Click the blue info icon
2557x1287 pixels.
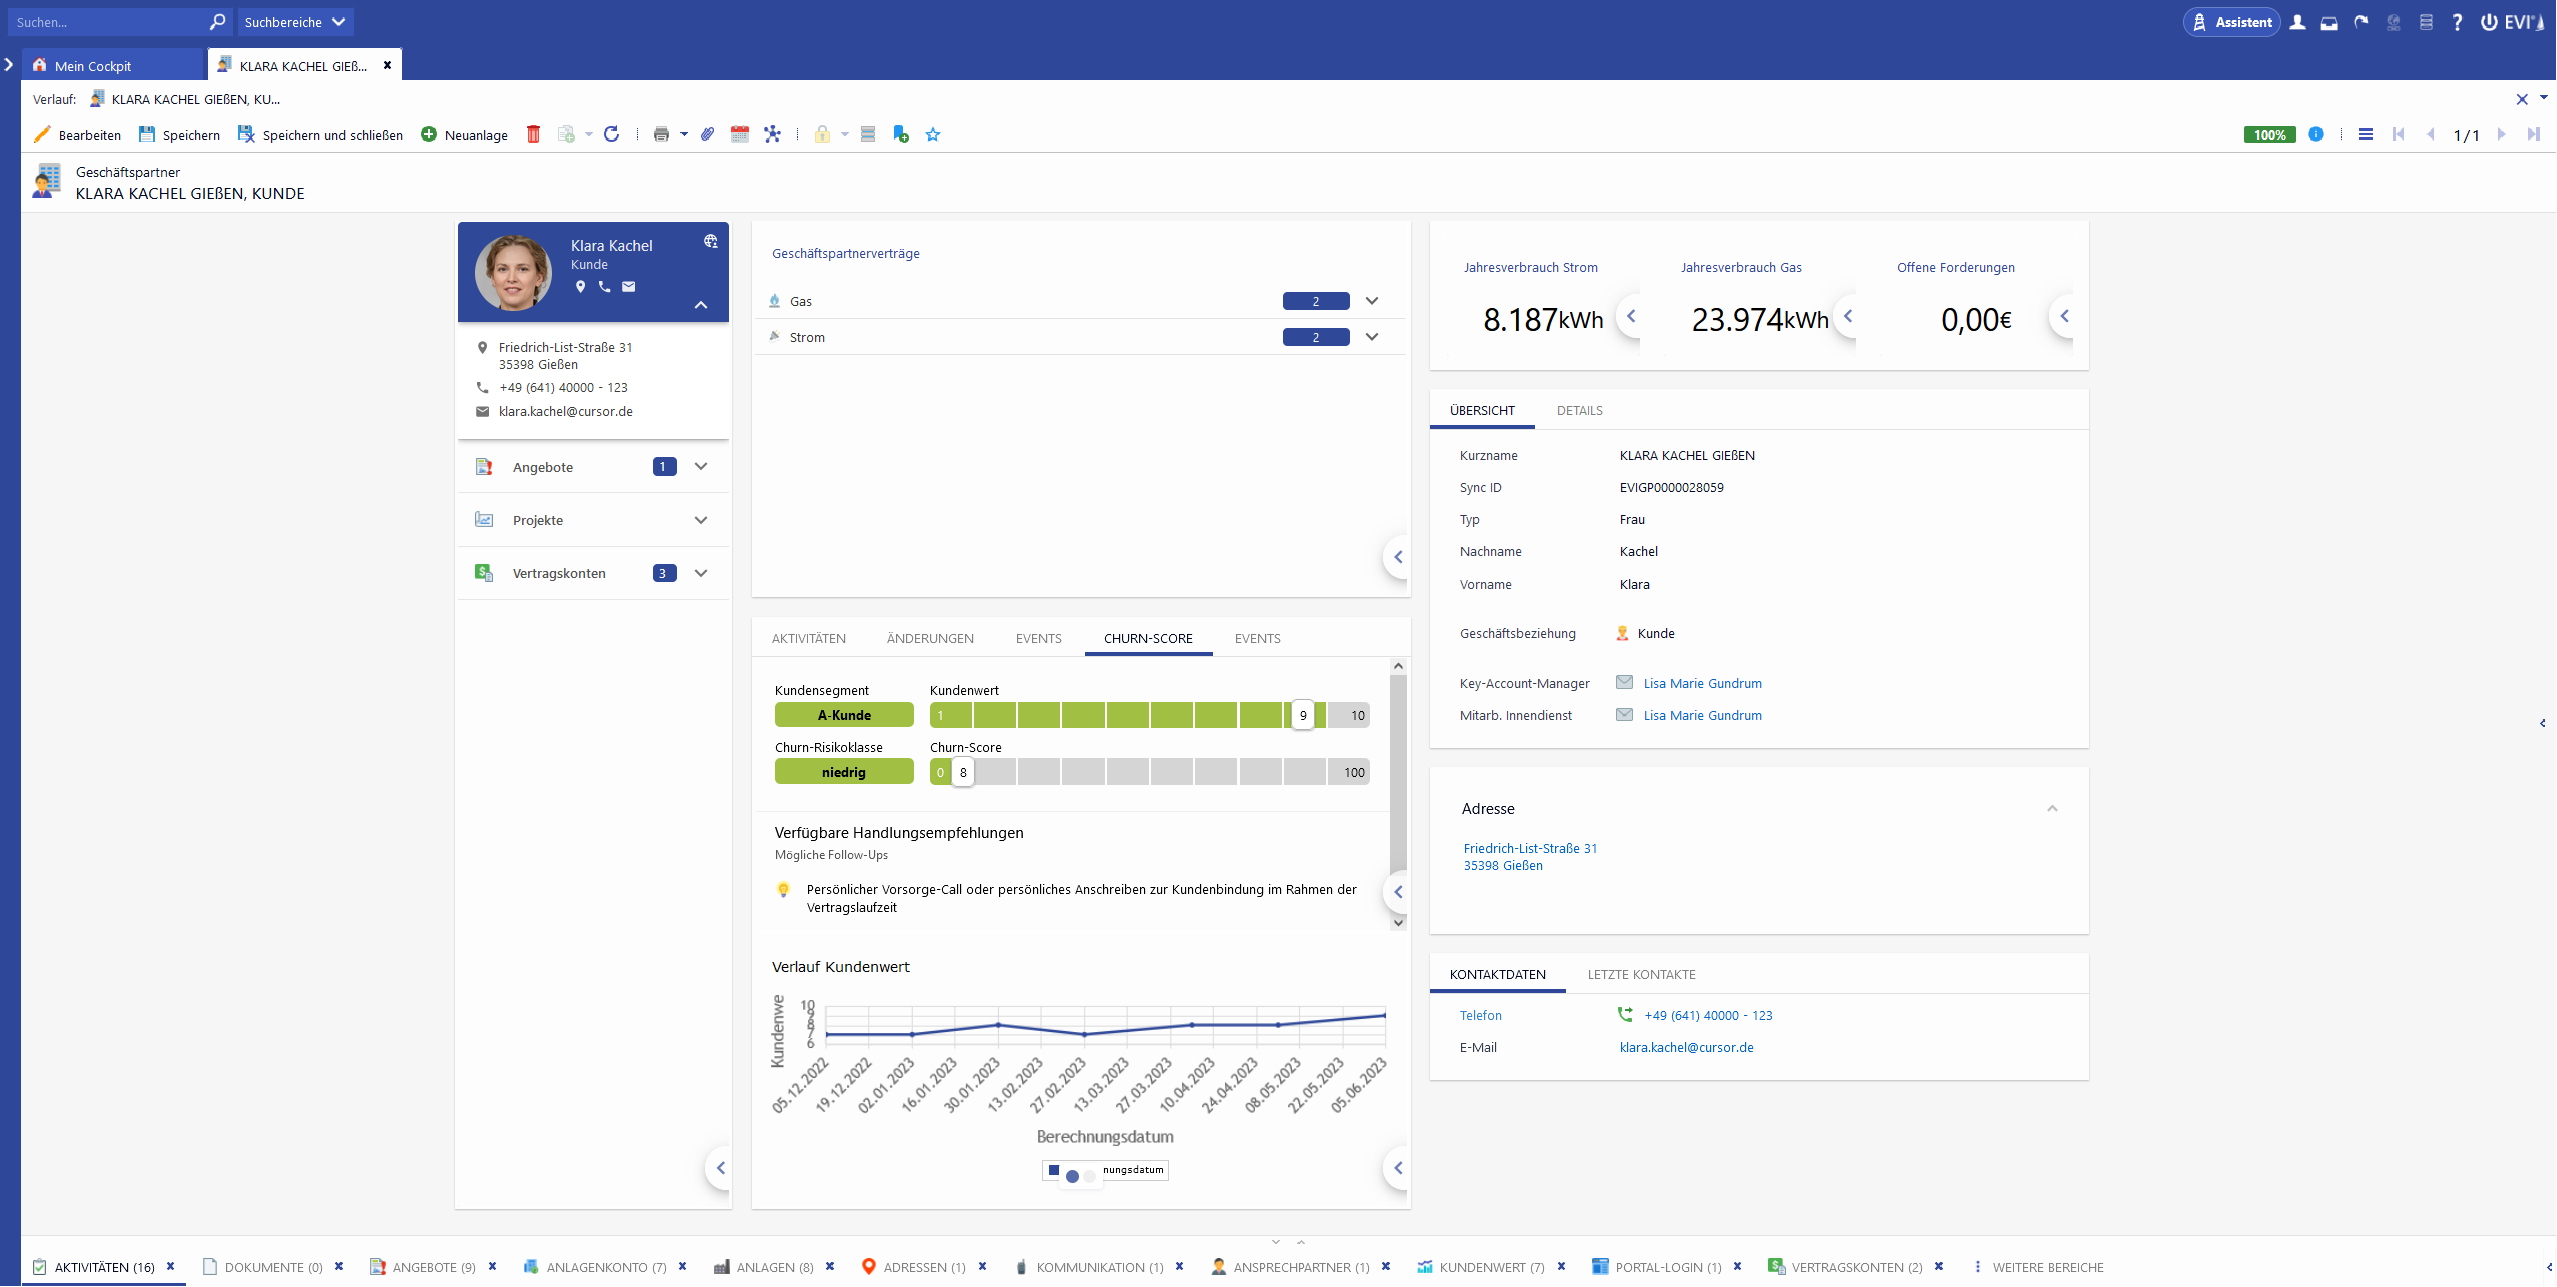[x=2315, y=134]
